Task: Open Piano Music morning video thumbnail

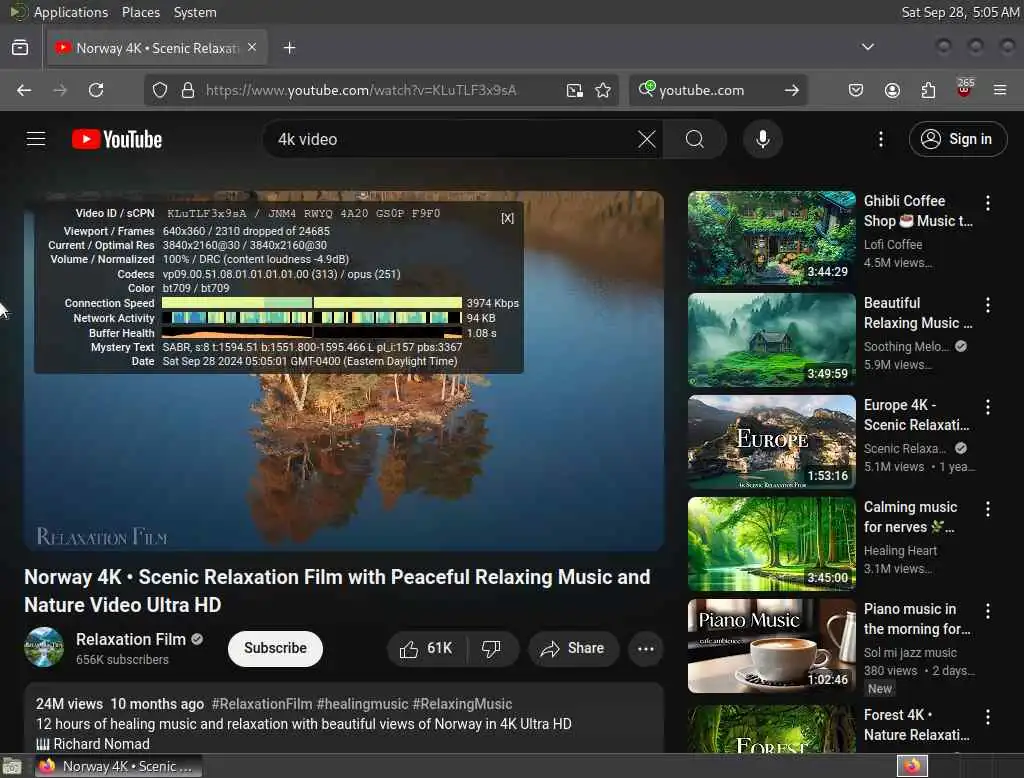Action: click(771, 646)
